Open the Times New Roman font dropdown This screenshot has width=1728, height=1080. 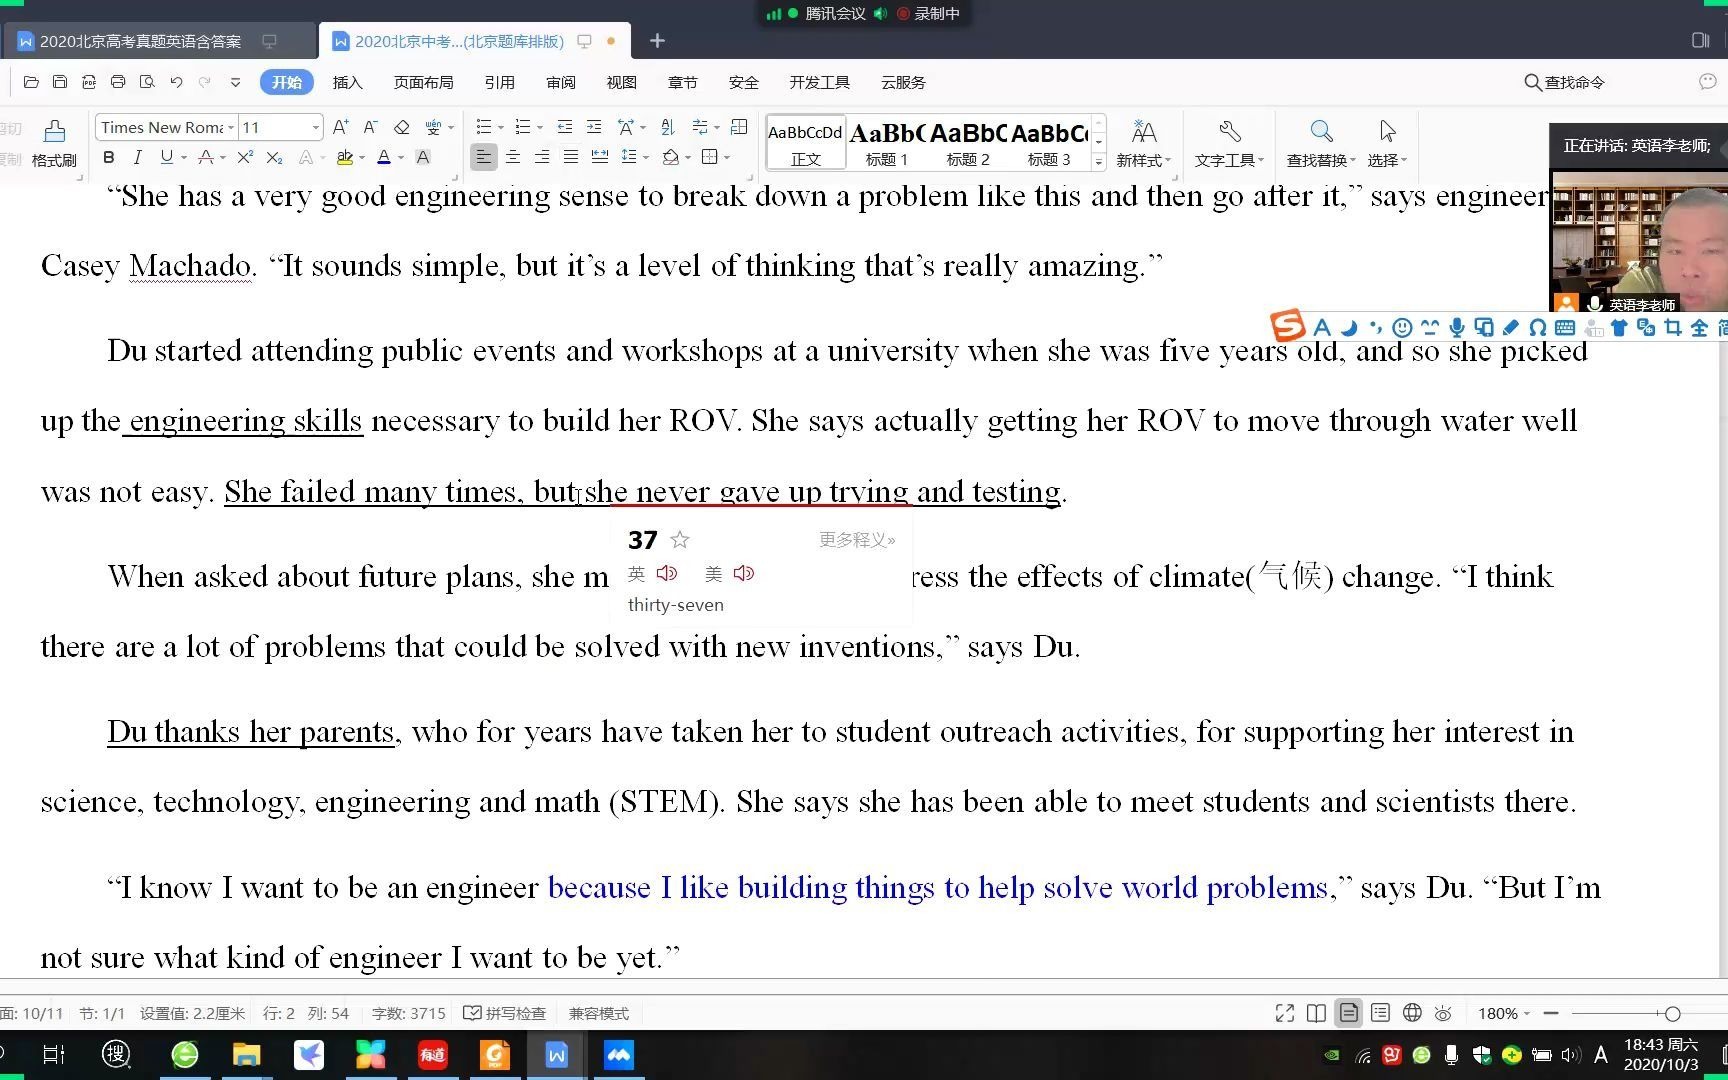tap(231, 127)
